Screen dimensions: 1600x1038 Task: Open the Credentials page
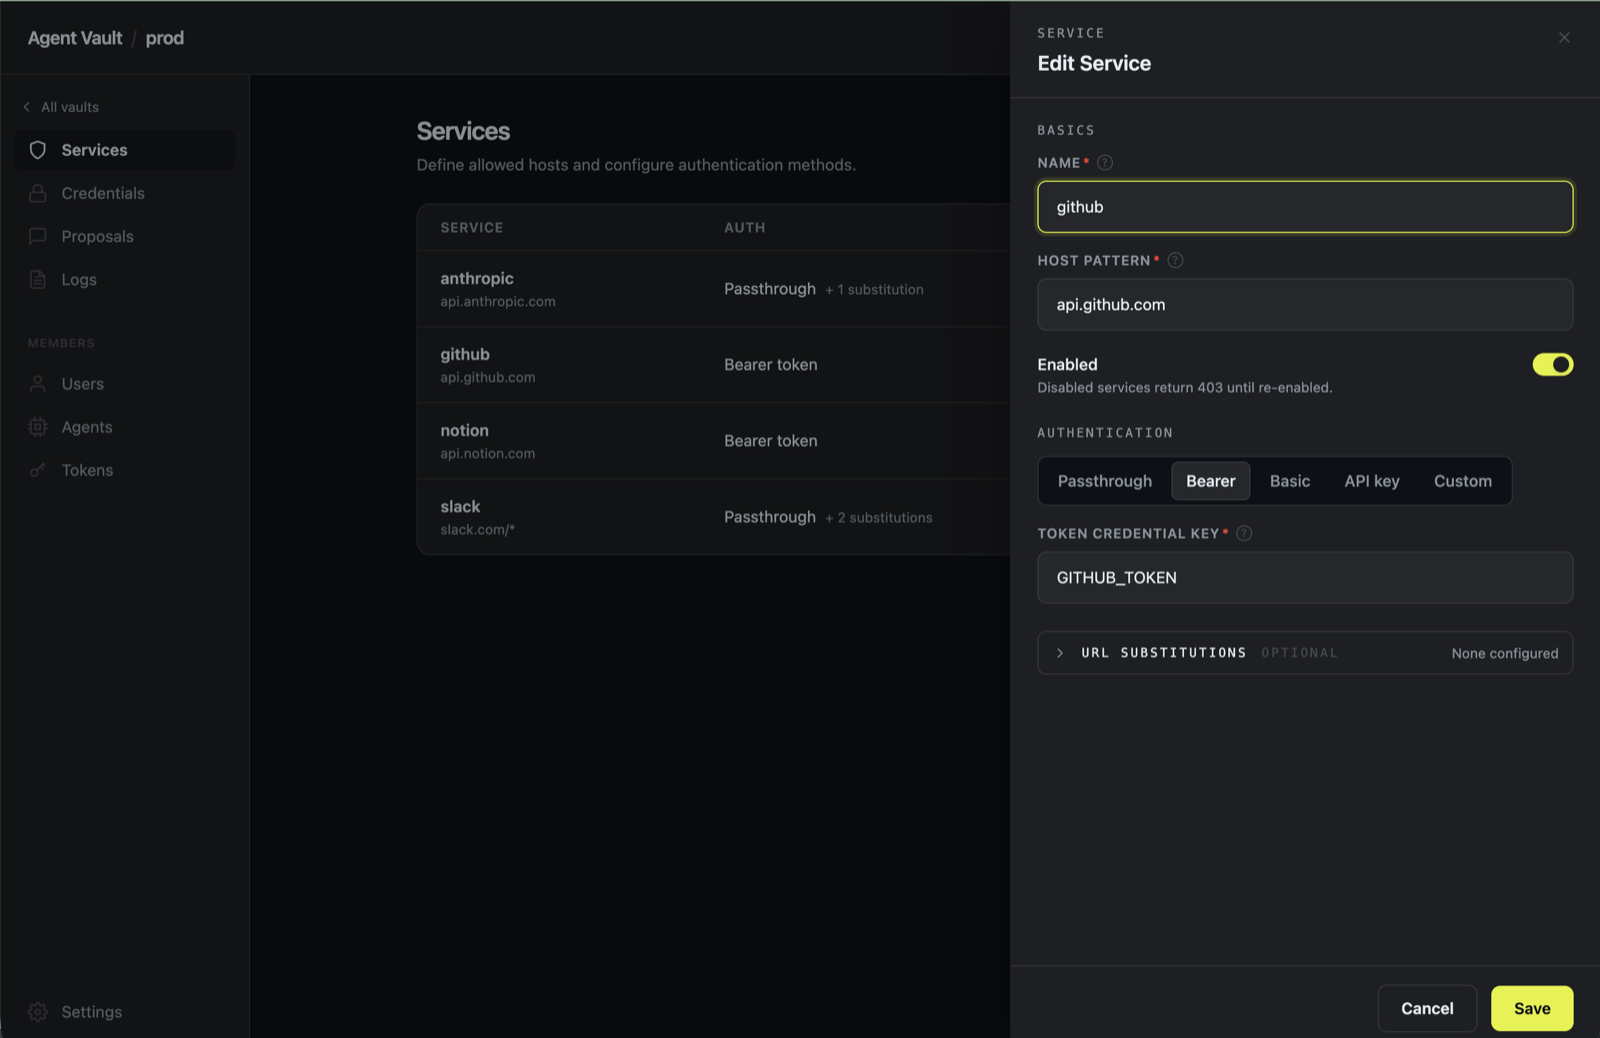pyautogui.click(x=126, y=193)
